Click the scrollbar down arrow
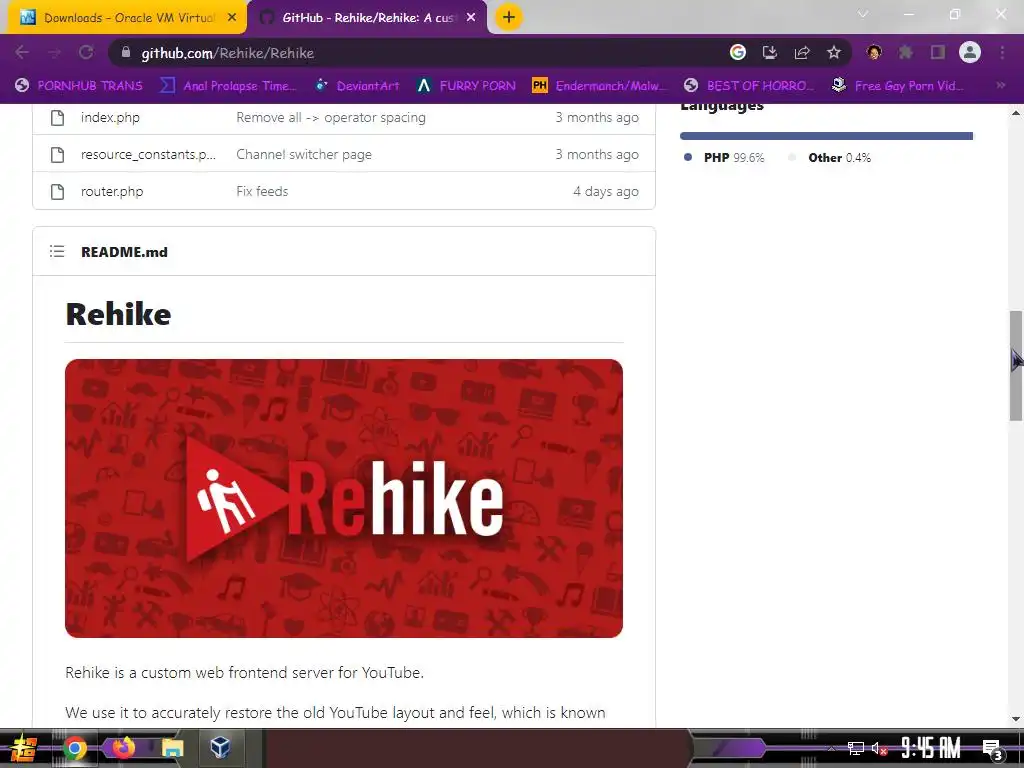Image resolution: width=1024 pixels, height=768 pixels. click(x=1016, y=719)
